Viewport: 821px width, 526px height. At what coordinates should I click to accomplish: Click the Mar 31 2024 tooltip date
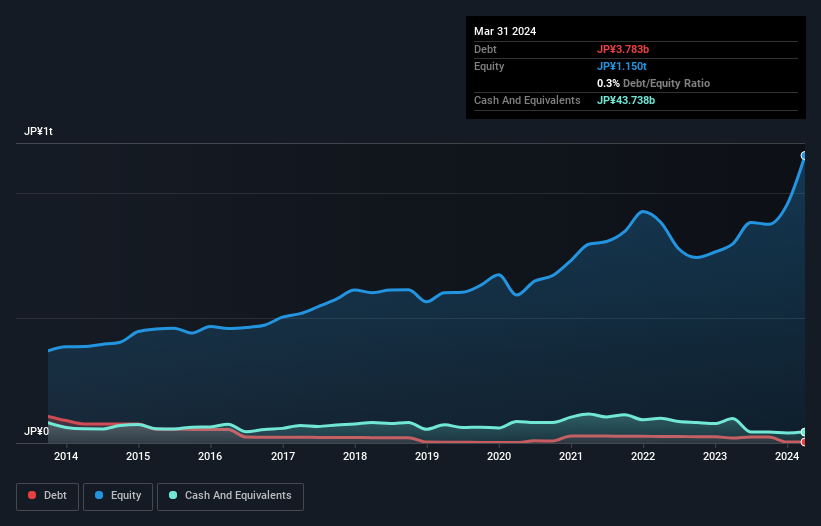505,31
